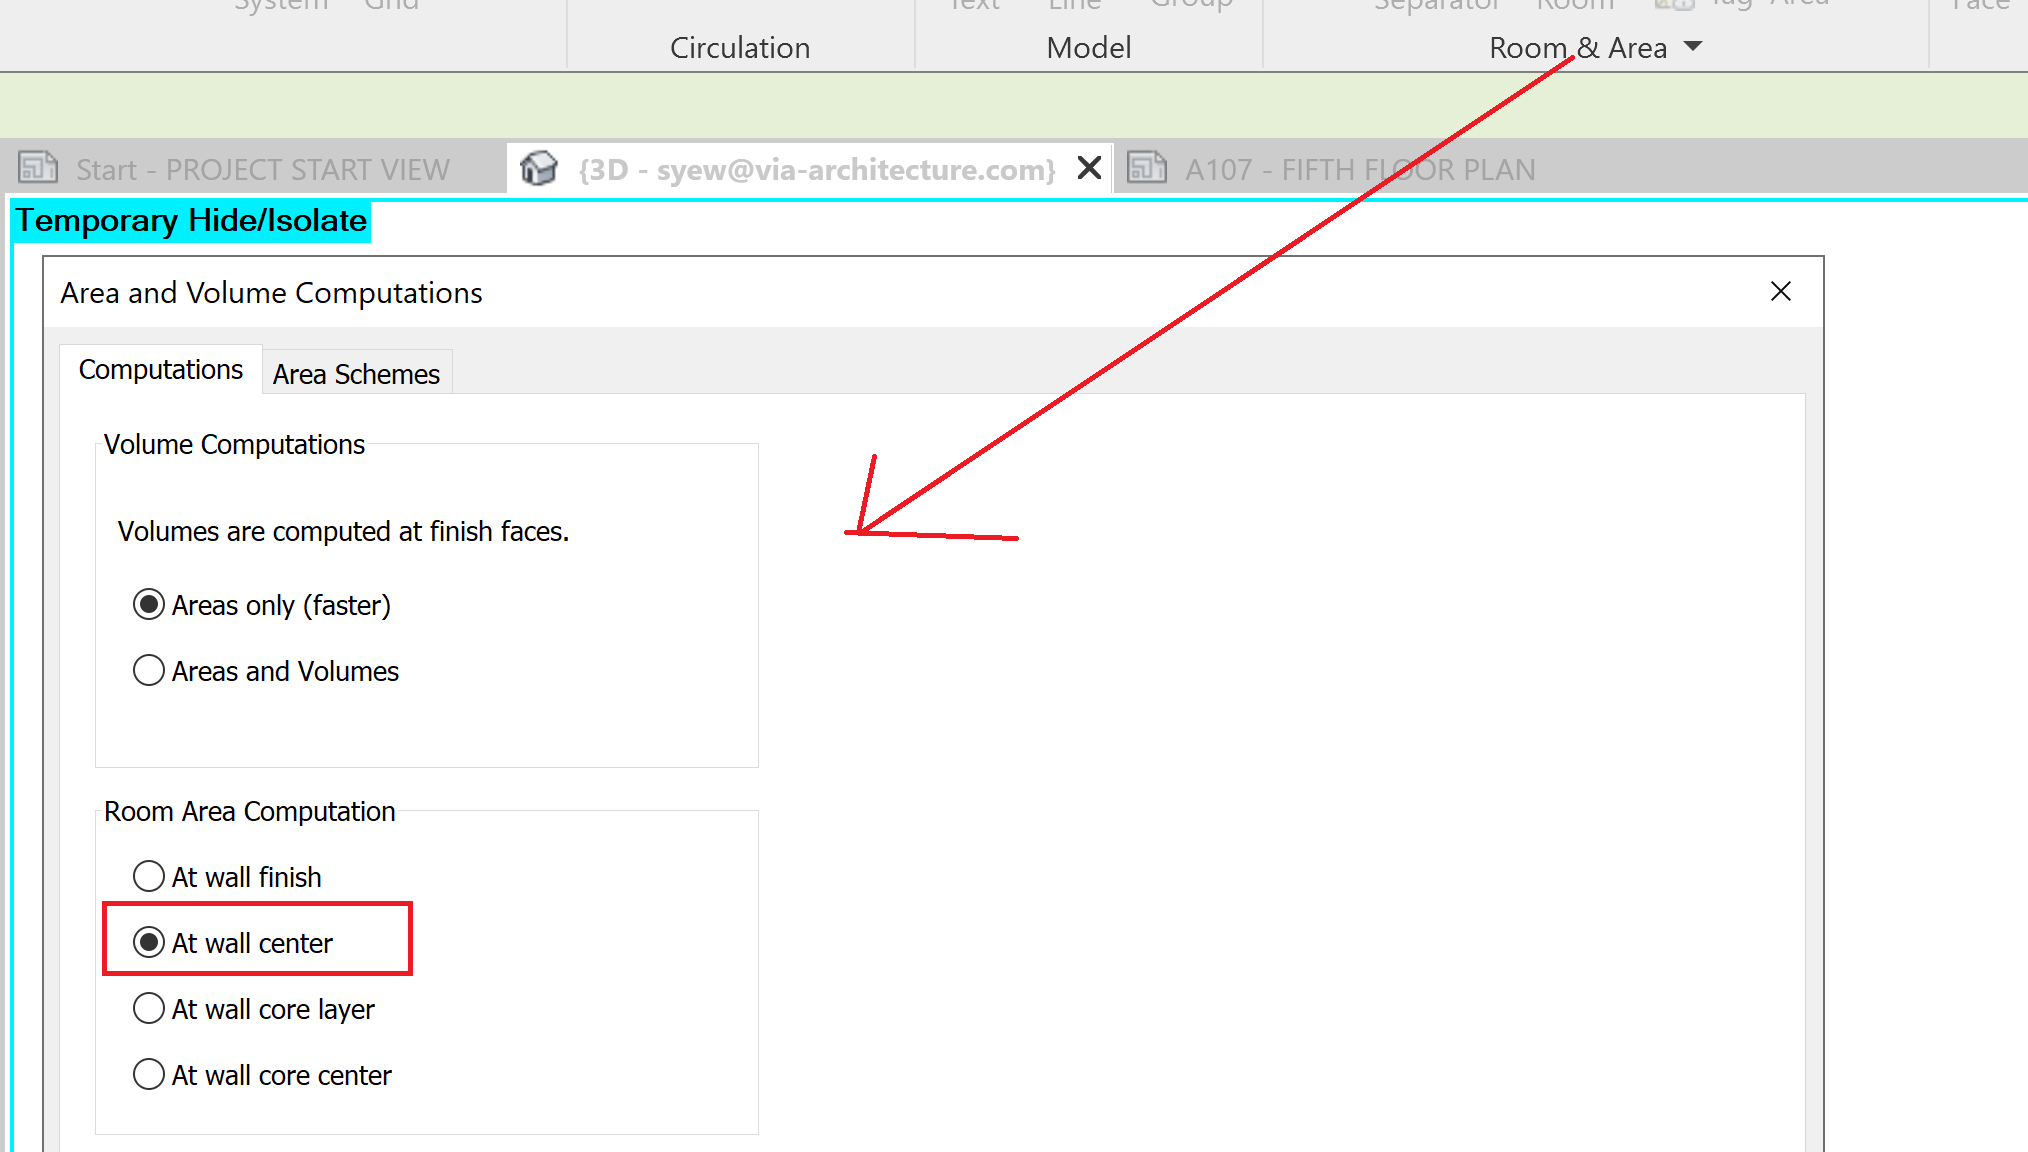Open the Area Schemes tab
Image resolution: width=2028 pixels, height=1152 pixels.
pyautogui.click(x=356, y=374)
